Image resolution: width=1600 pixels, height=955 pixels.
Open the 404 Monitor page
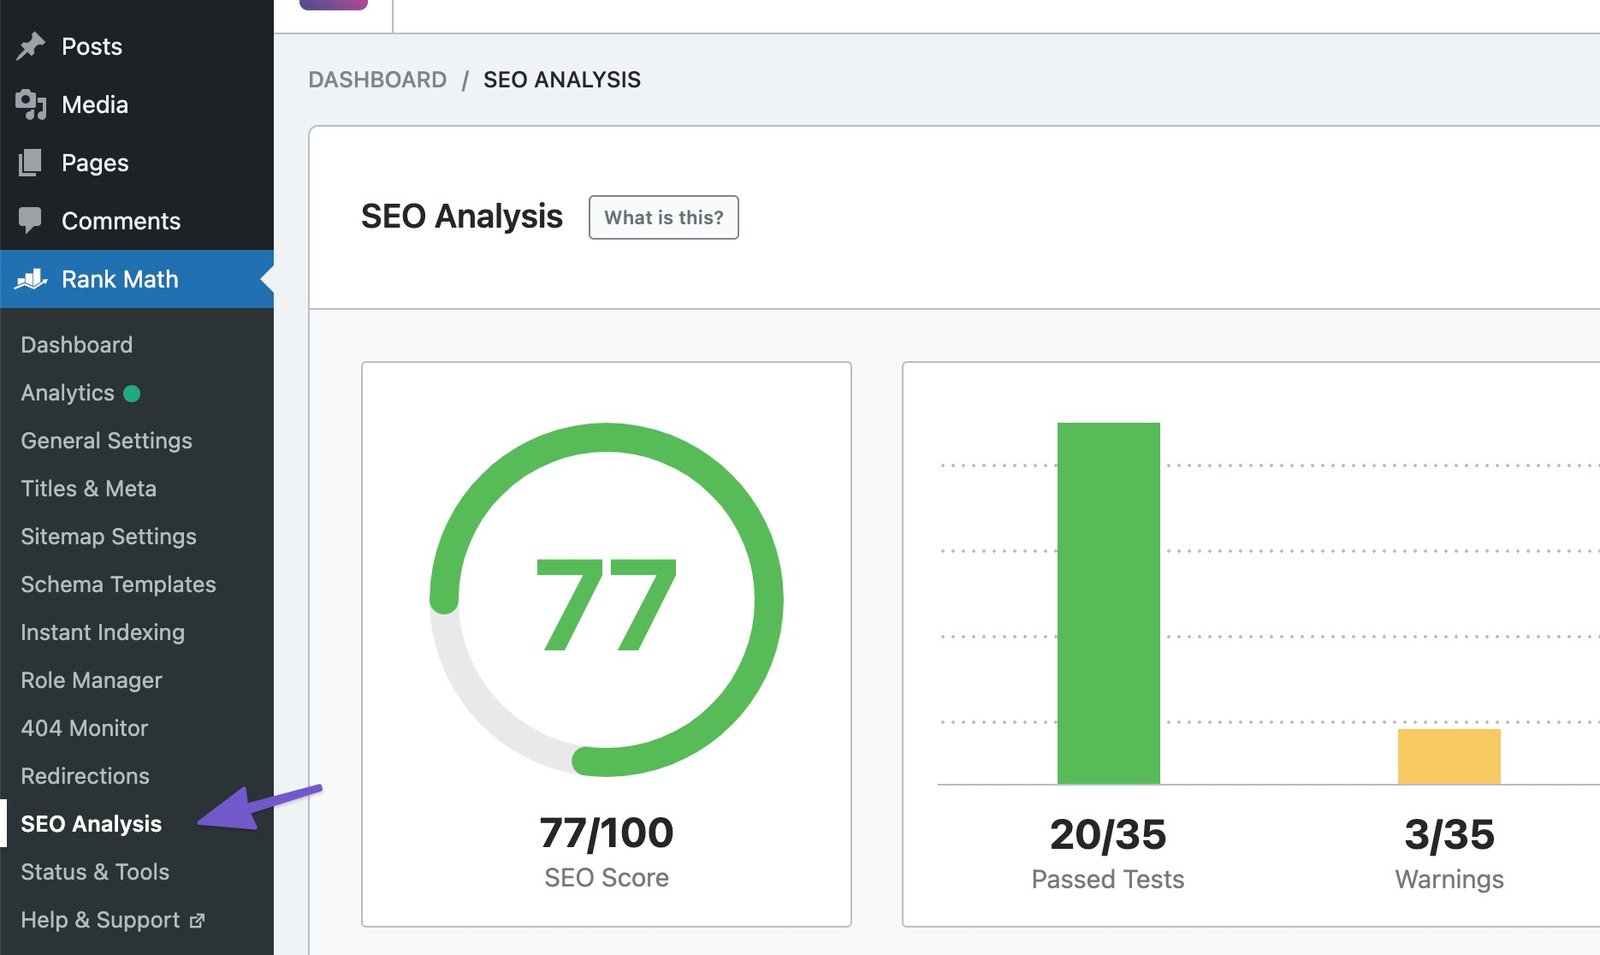[84, 729]
